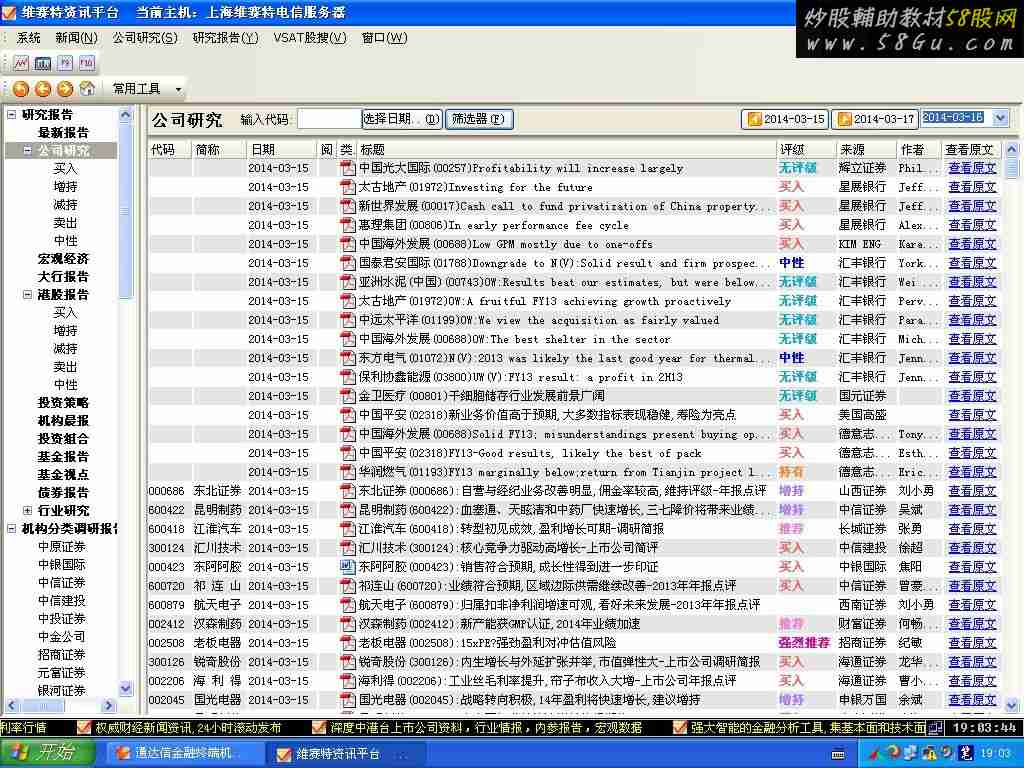This screenshot has height=768, width=1024.
Task: Select the 2014-03-17 date button
Action: pos(875,119)
